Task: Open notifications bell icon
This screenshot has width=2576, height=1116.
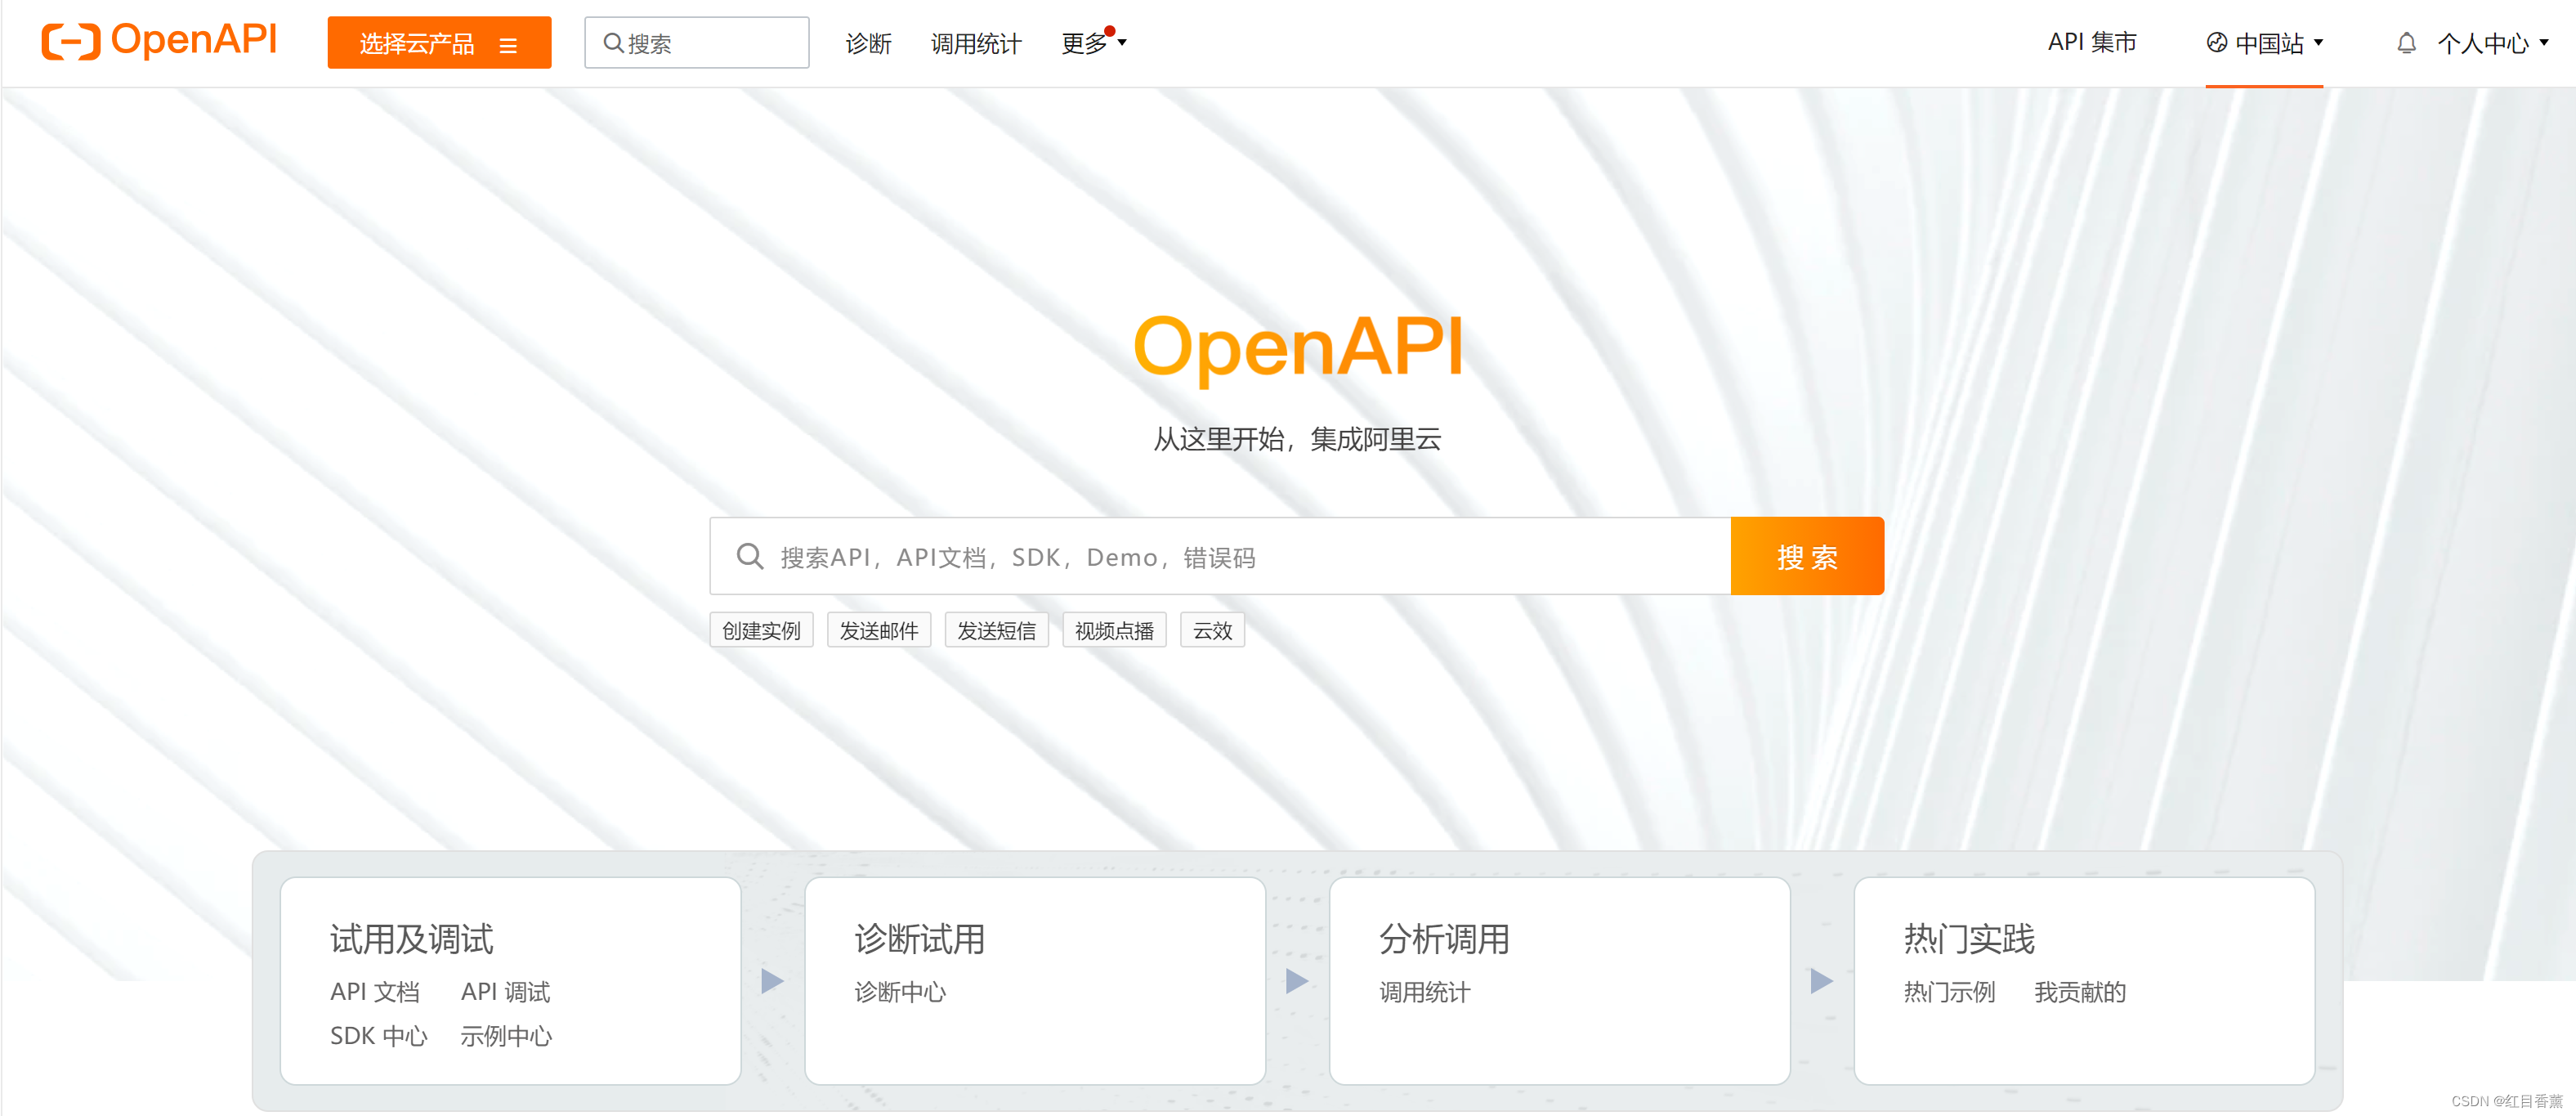Action: coord(2406,43)
